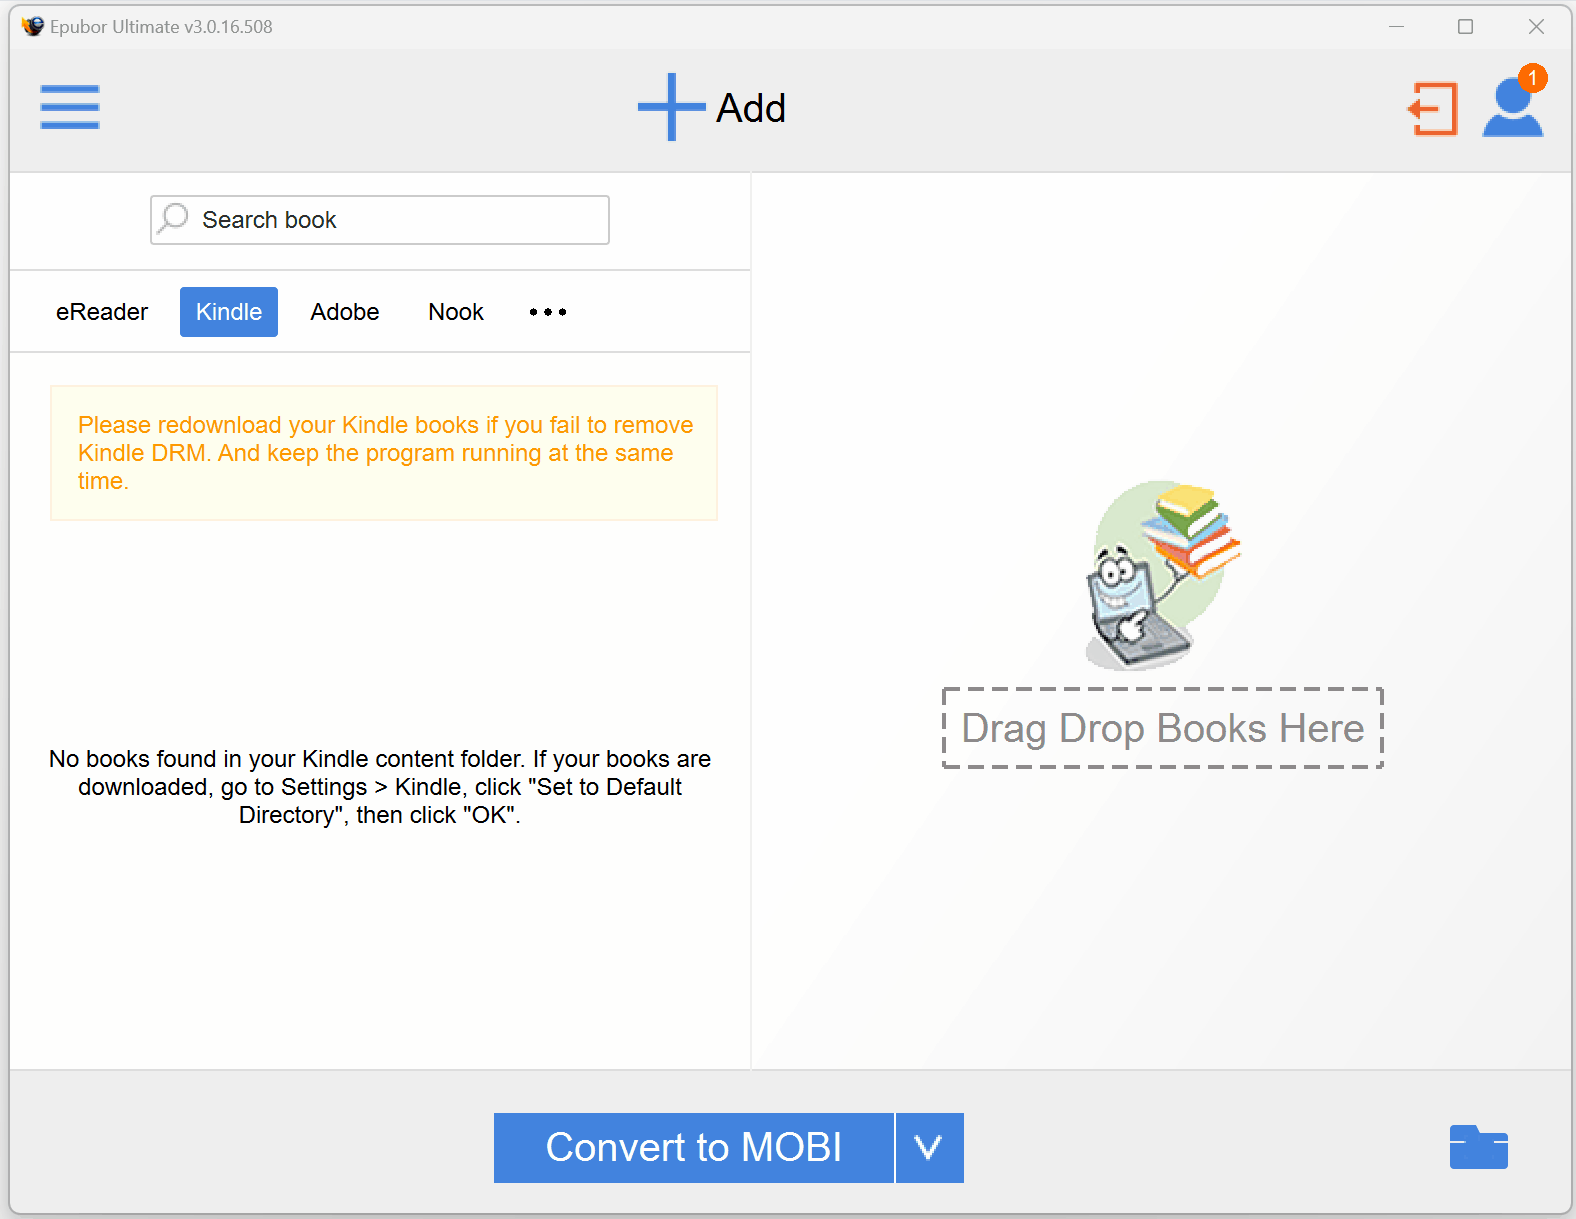Screen dimensions: 1576x1219
Task: Open the hamburger menu
Action: pyautogui.click(x=70, y=107)
